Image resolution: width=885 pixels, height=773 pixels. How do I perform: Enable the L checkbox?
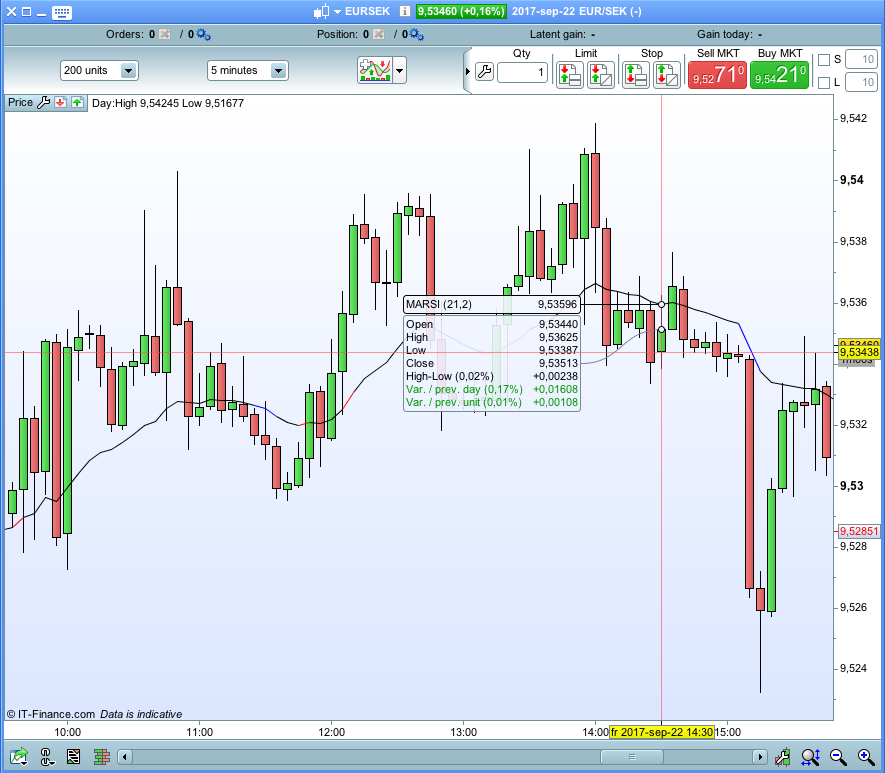click(824, 83)
